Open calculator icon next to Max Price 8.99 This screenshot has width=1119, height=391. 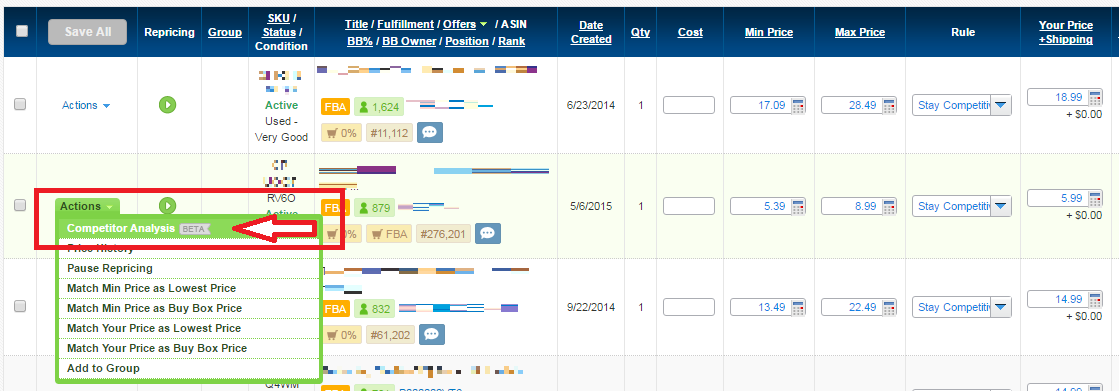(x=890, y=206)
